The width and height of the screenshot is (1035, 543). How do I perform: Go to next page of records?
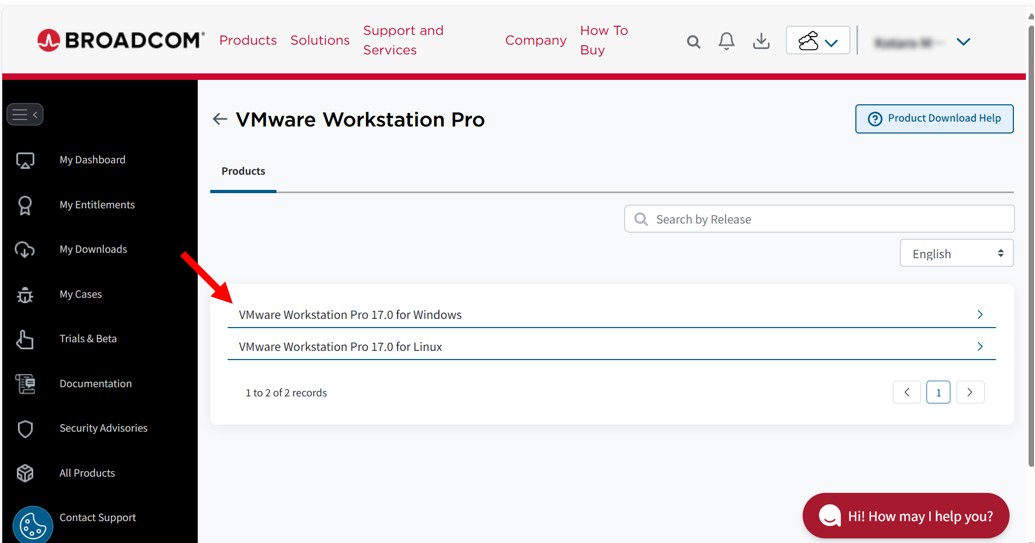click(970, 392)
